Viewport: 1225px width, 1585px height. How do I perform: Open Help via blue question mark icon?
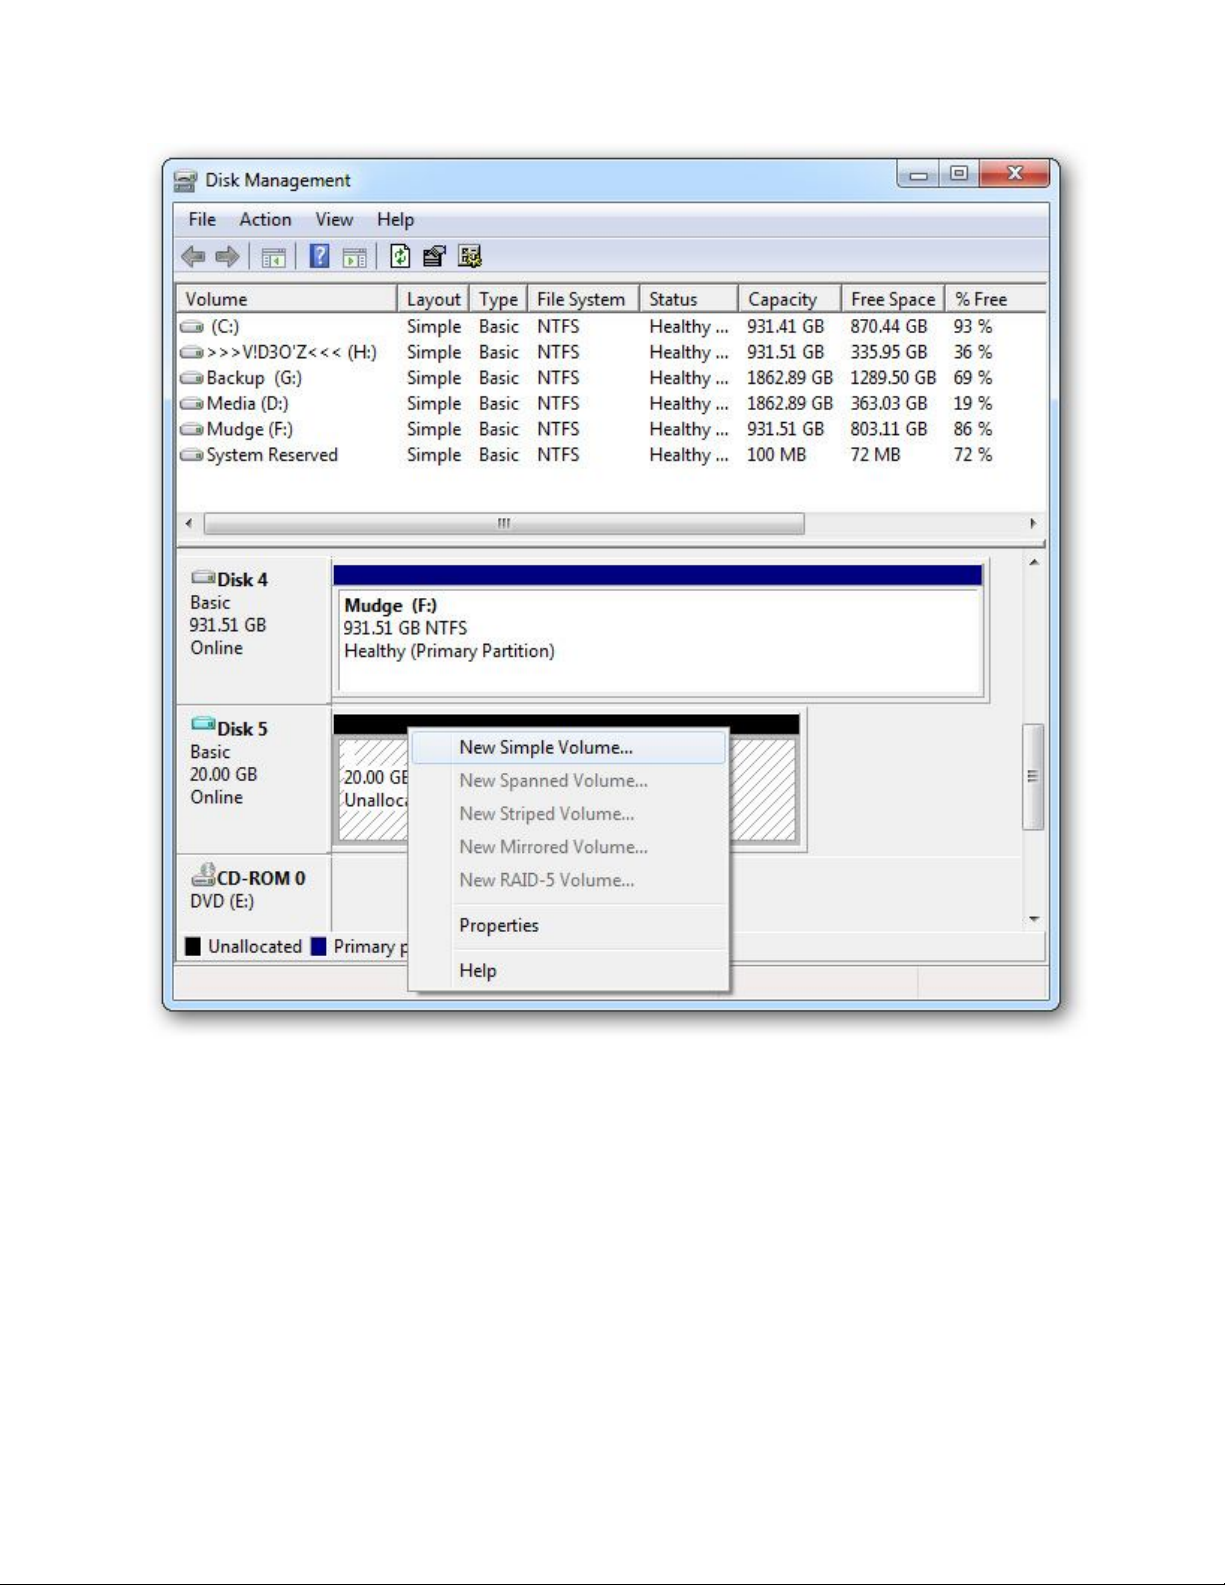(319, 257)
